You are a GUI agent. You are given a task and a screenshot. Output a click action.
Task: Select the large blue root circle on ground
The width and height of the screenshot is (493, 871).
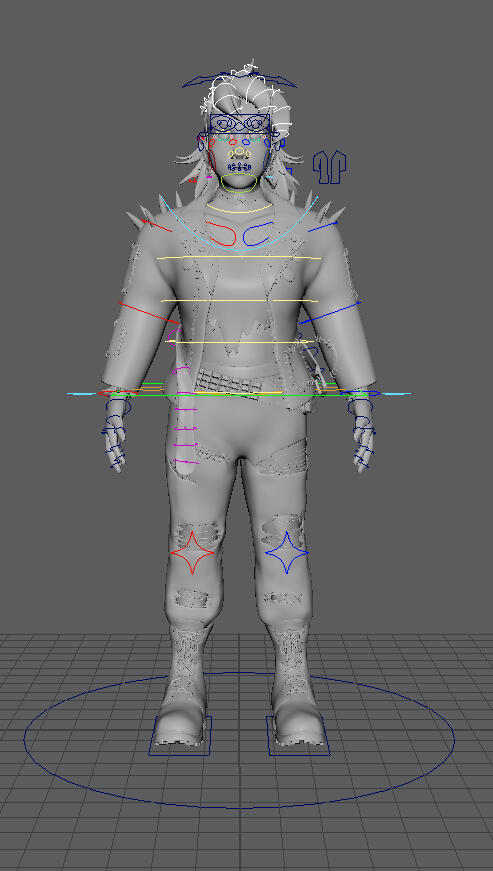(239, 739)
